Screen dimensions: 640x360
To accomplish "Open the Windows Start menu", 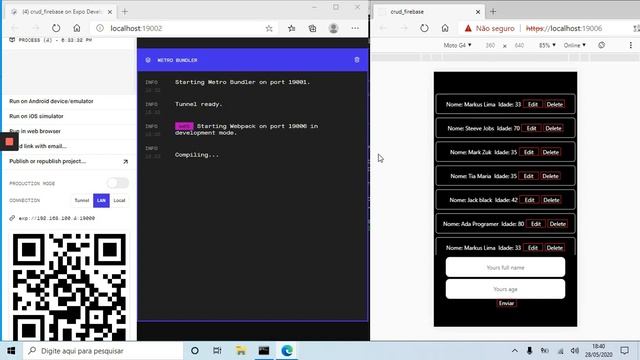I will [x=11, y=351].
